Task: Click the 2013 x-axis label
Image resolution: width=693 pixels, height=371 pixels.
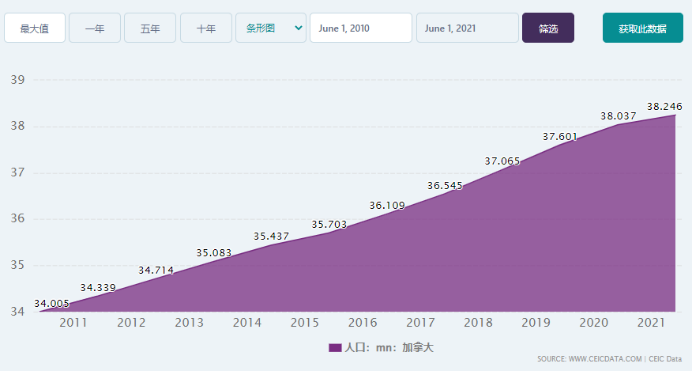Action: pyautogui.click(x=189, y=323)
